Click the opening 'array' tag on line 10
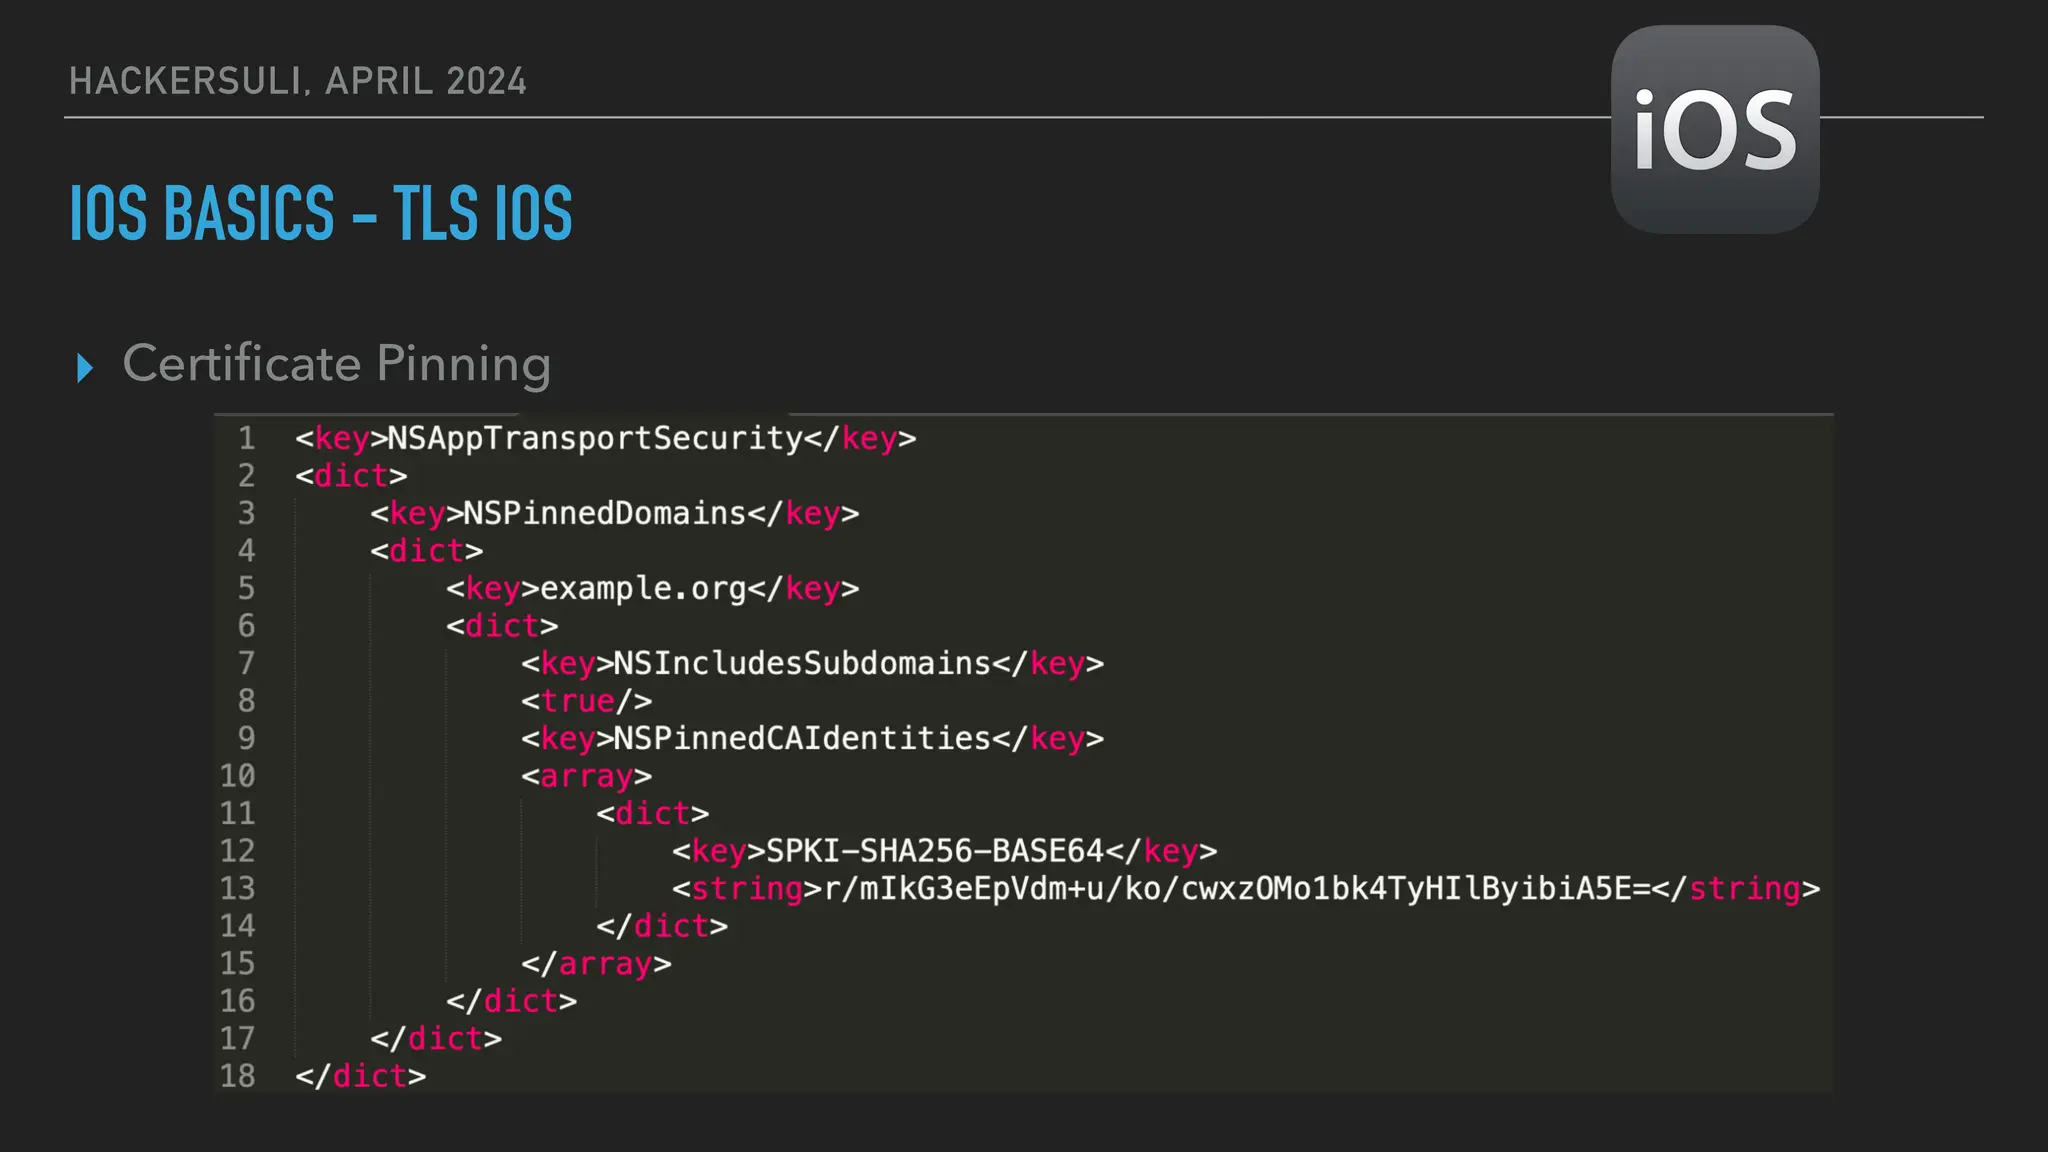2048x1152 pixels. coord(587,777)
